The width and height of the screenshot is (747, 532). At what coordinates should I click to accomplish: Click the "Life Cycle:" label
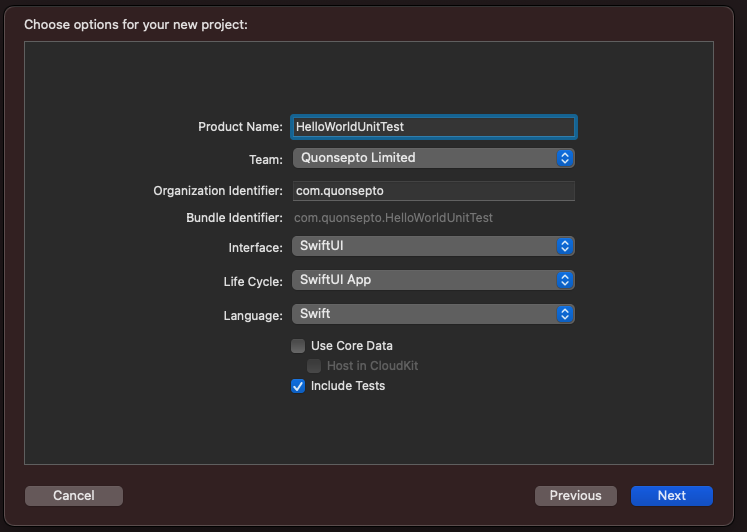point(253,282)
